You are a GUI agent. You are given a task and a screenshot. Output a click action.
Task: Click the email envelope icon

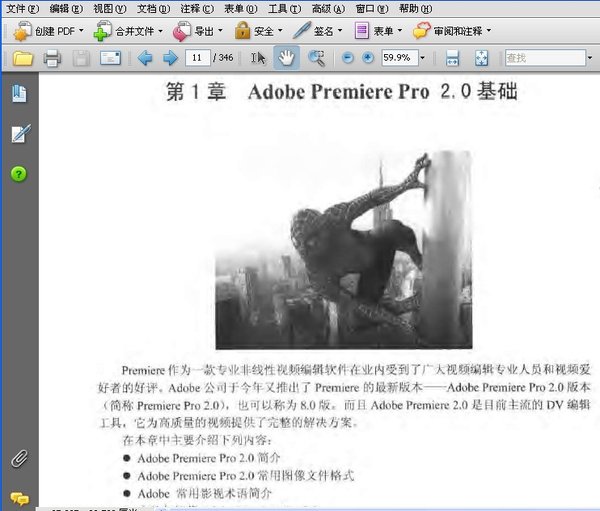coord(110,58)
